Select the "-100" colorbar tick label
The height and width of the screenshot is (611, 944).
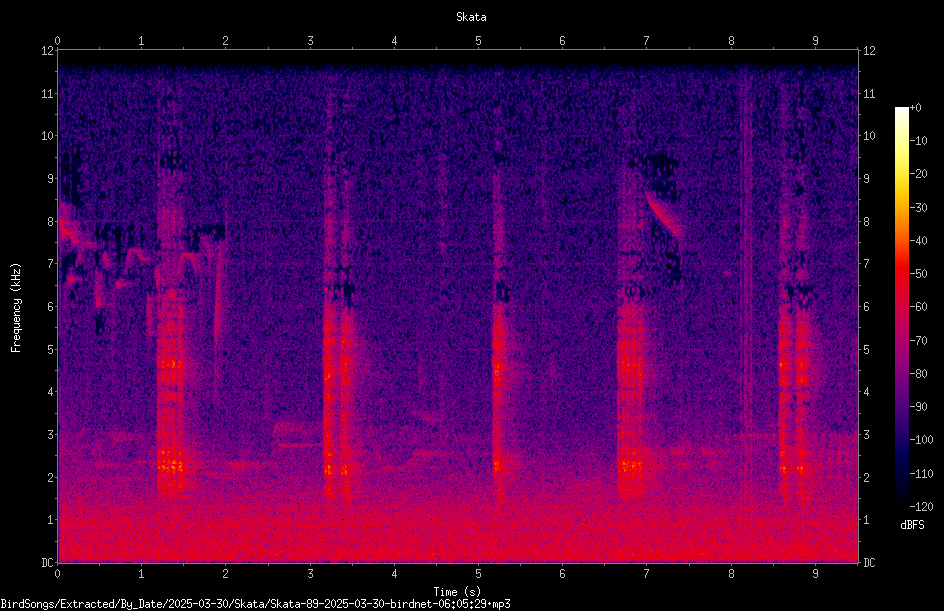tap(921, 440)
